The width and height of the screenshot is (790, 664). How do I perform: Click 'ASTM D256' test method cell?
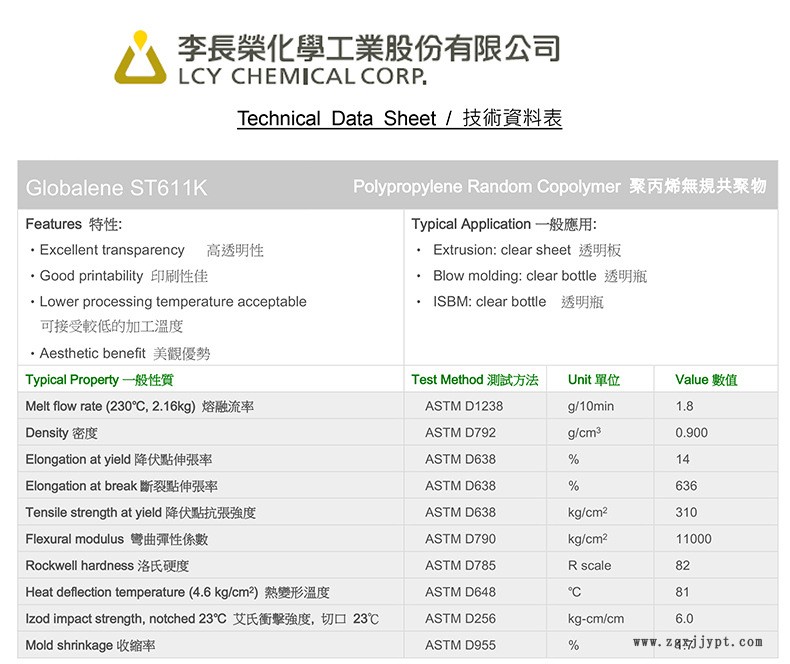coord(460,619)
